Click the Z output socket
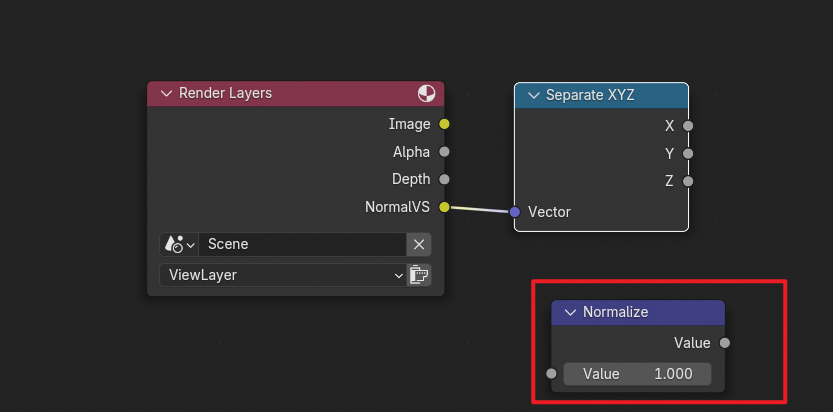The image size is (833, 412). [x=688, y=181]
